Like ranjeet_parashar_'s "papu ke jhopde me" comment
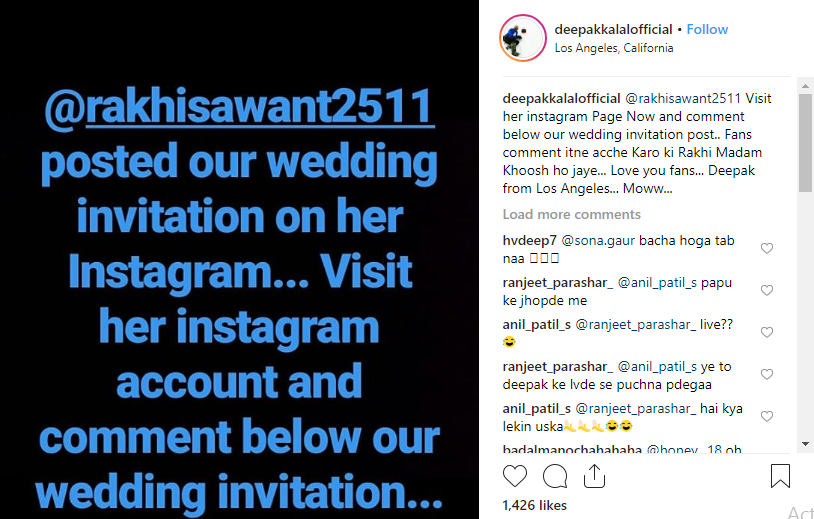This screenshot has width=814, height=519. 767,291
